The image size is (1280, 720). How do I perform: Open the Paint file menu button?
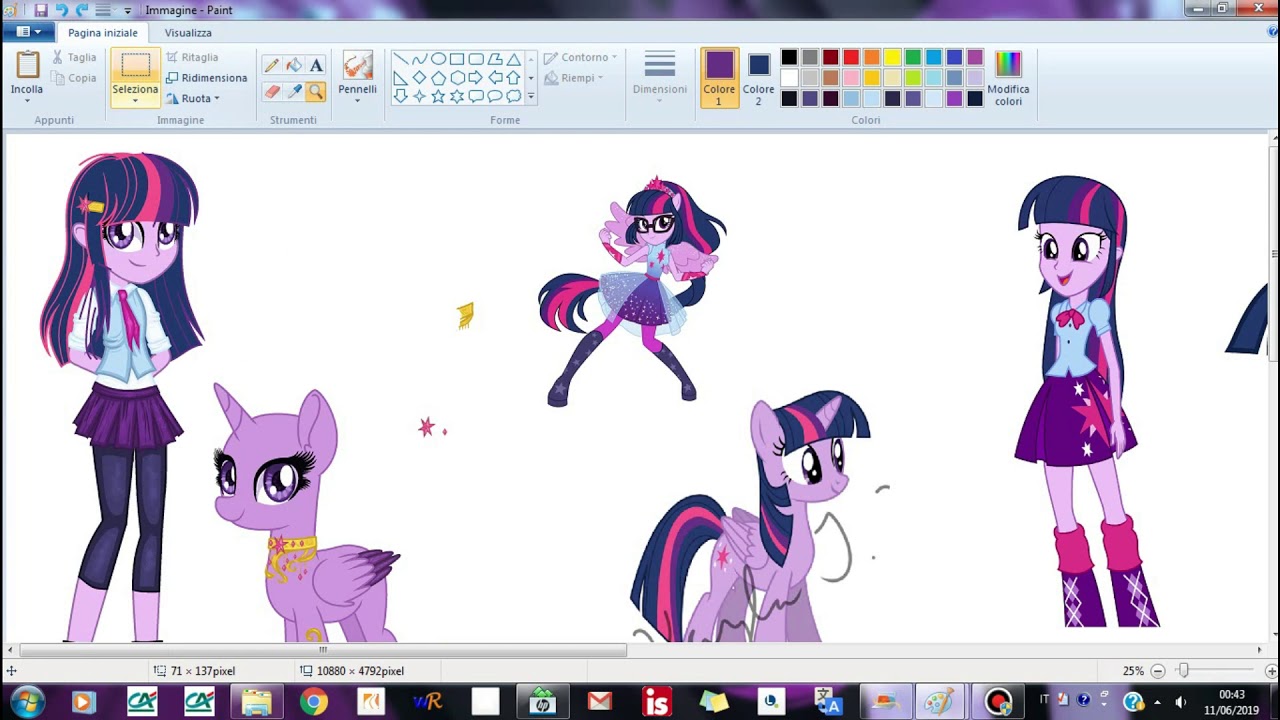[28, 32]
